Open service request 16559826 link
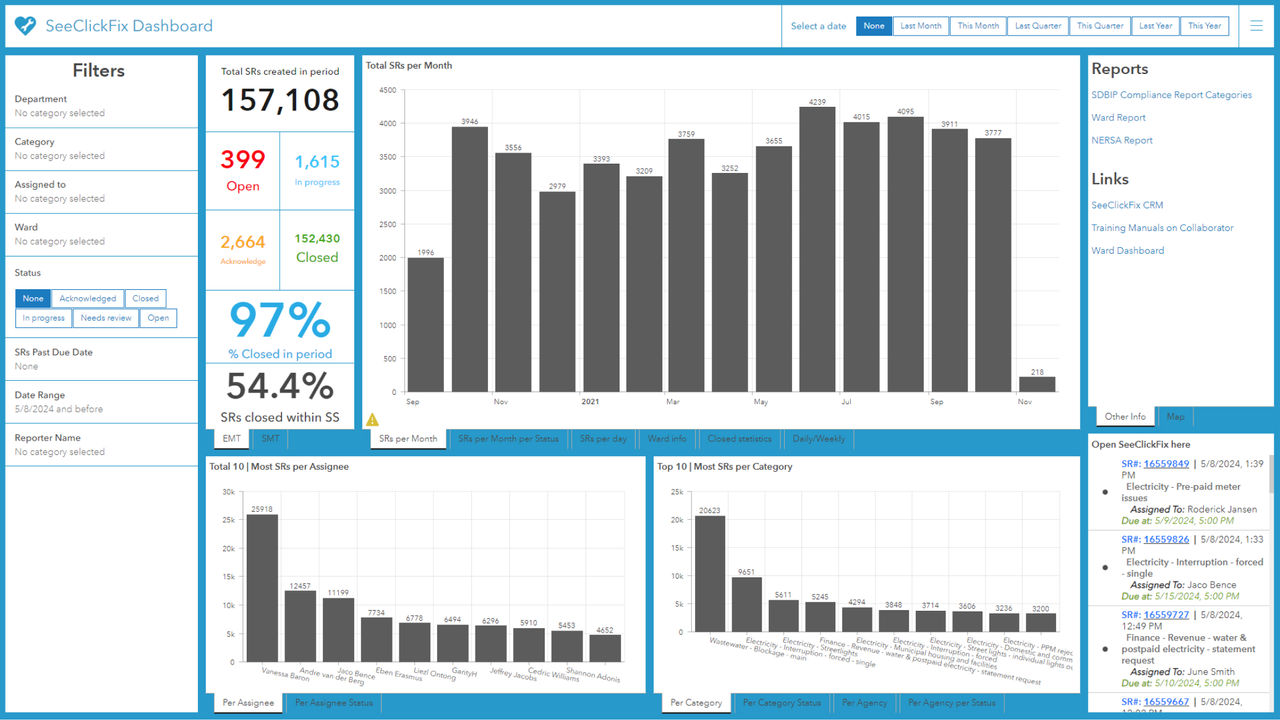 [x=1166, y=539]
